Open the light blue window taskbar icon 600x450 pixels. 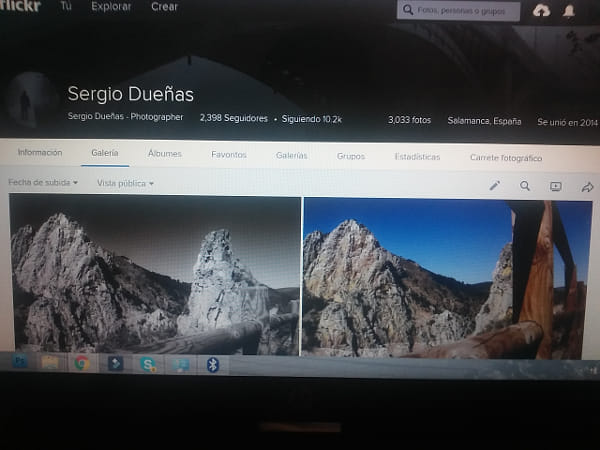181,365
